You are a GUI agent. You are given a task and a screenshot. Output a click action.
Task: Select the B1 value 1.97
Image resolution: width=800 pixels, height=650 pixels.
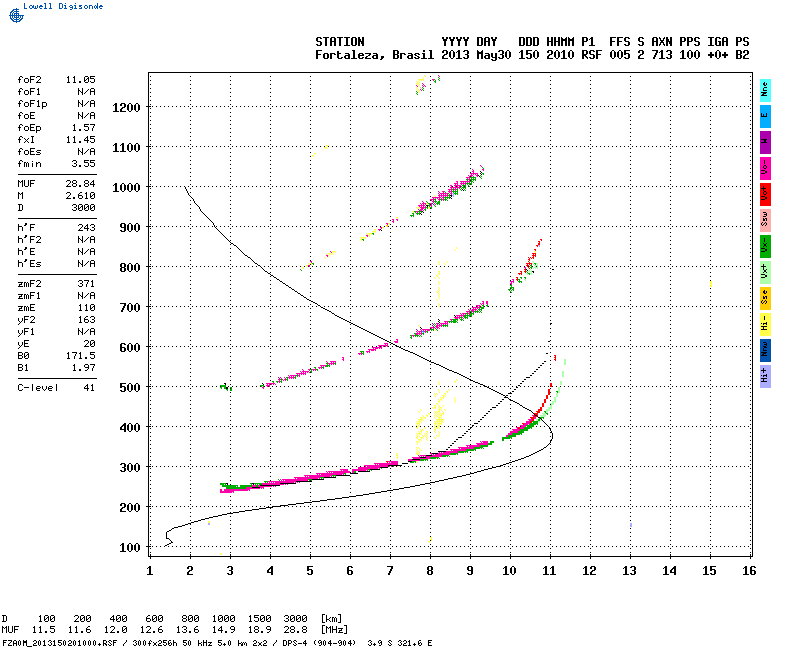click(83, 368)
